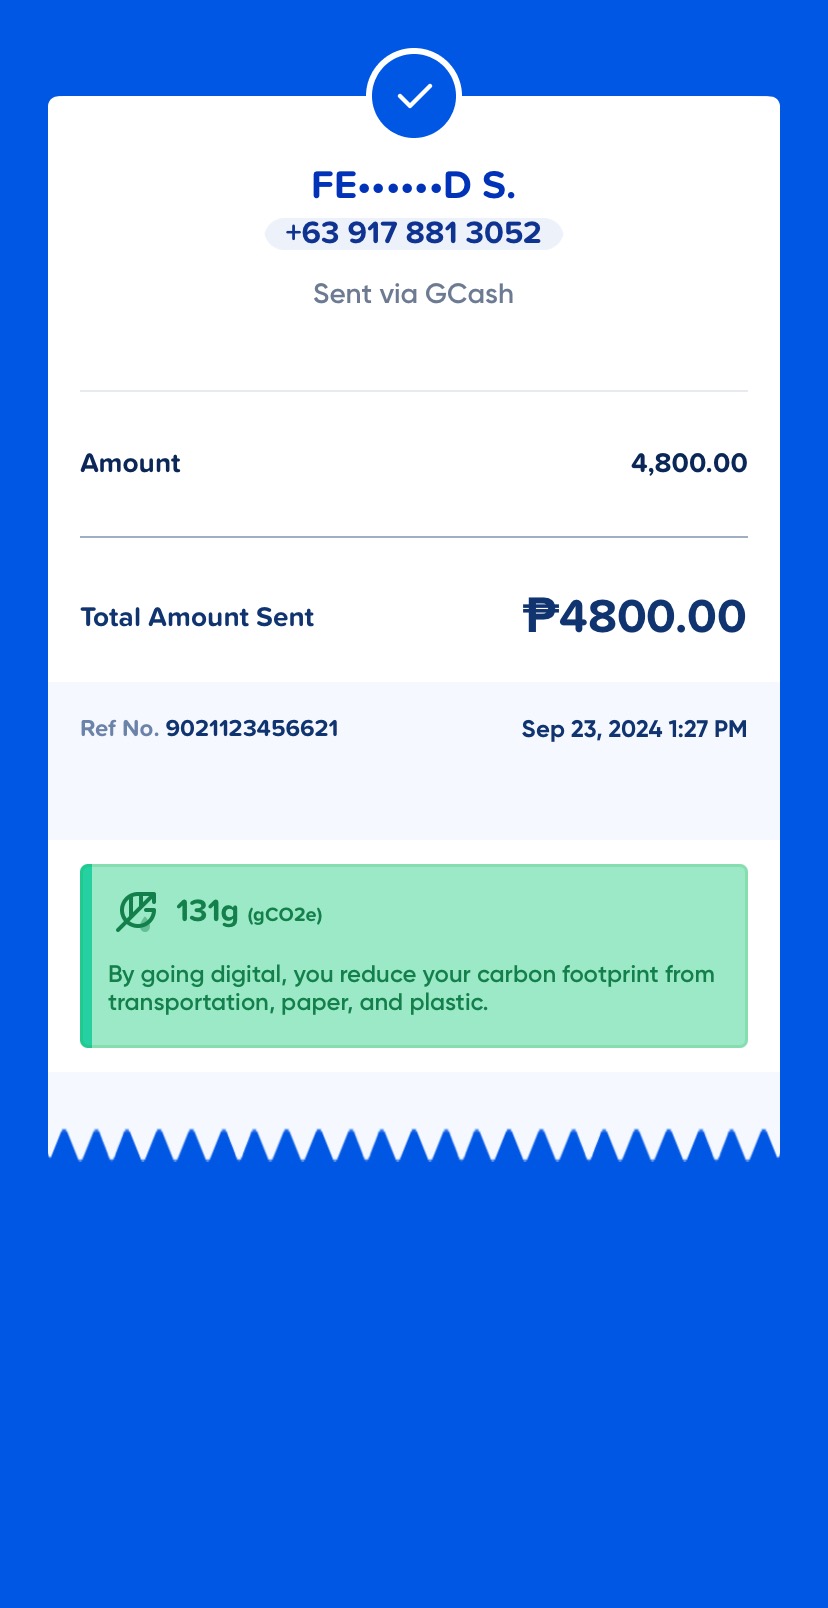Tap the dark green banner accent bar
Image resolution: width=828 pixels, height=1608 pixels.
click(x=86, y=956)
